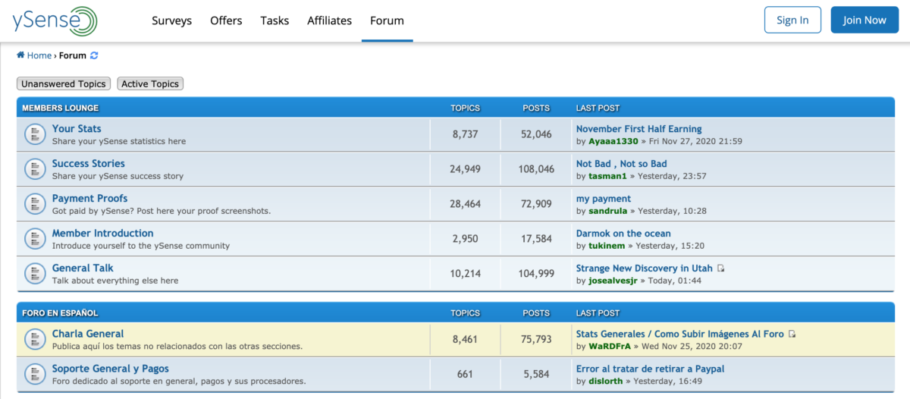Click posts count 75,793 for Charla General

(536, 340)
